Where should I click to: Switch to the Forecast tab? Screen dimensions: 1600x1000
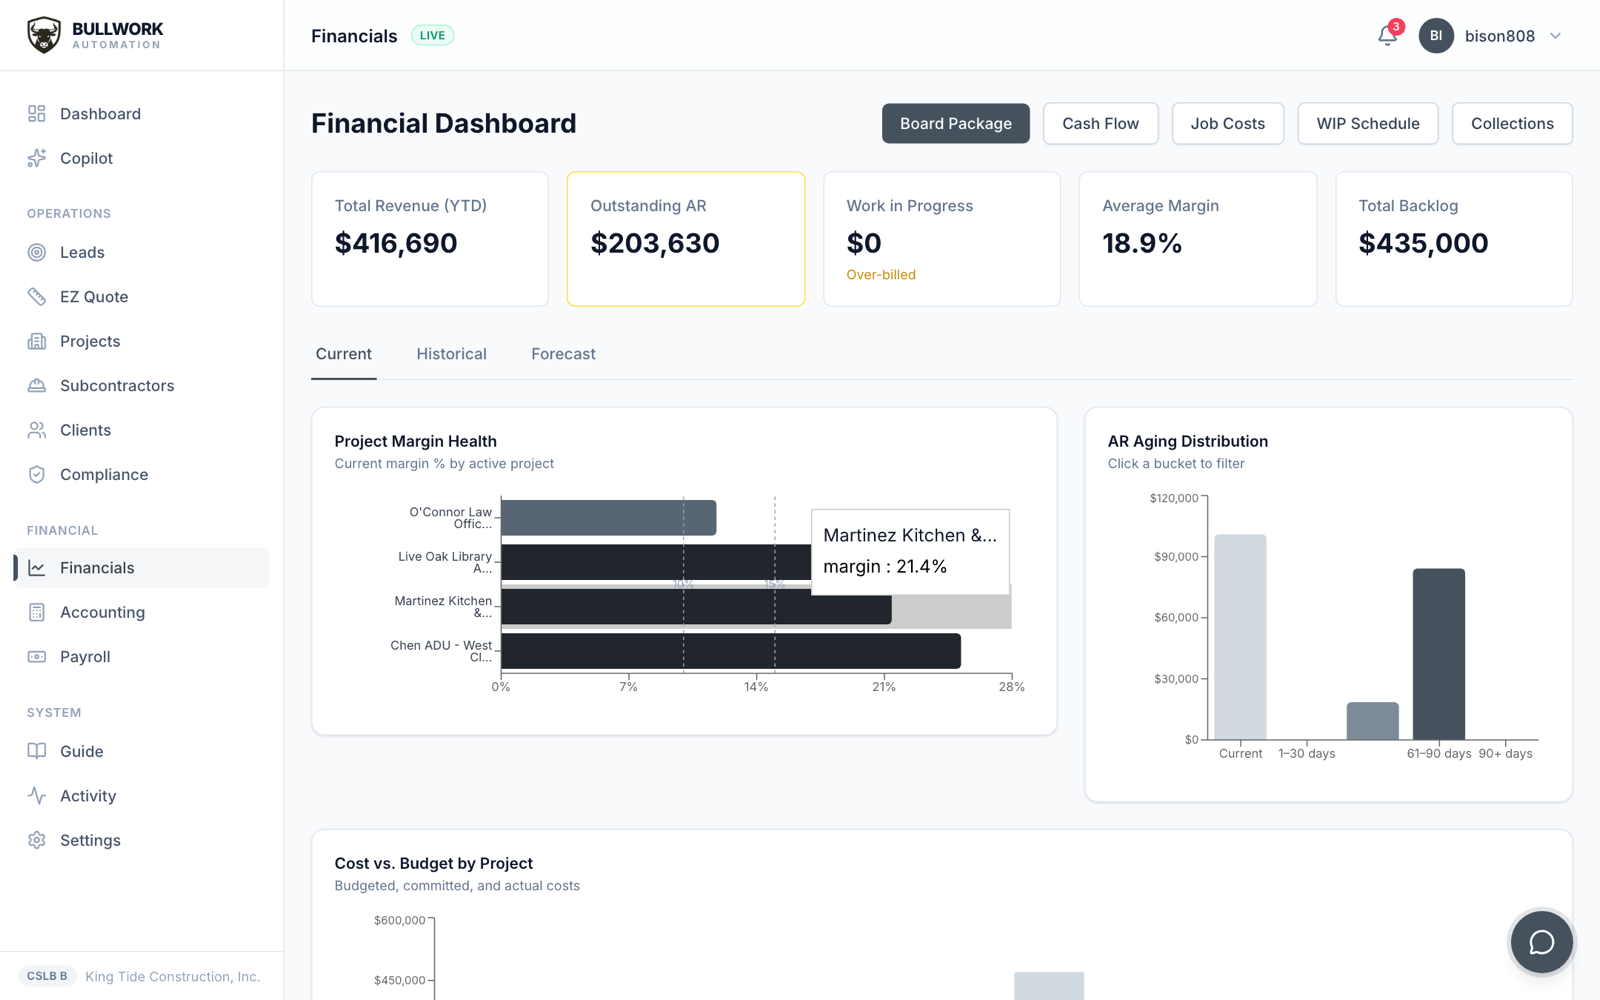[x=564, y=354]
